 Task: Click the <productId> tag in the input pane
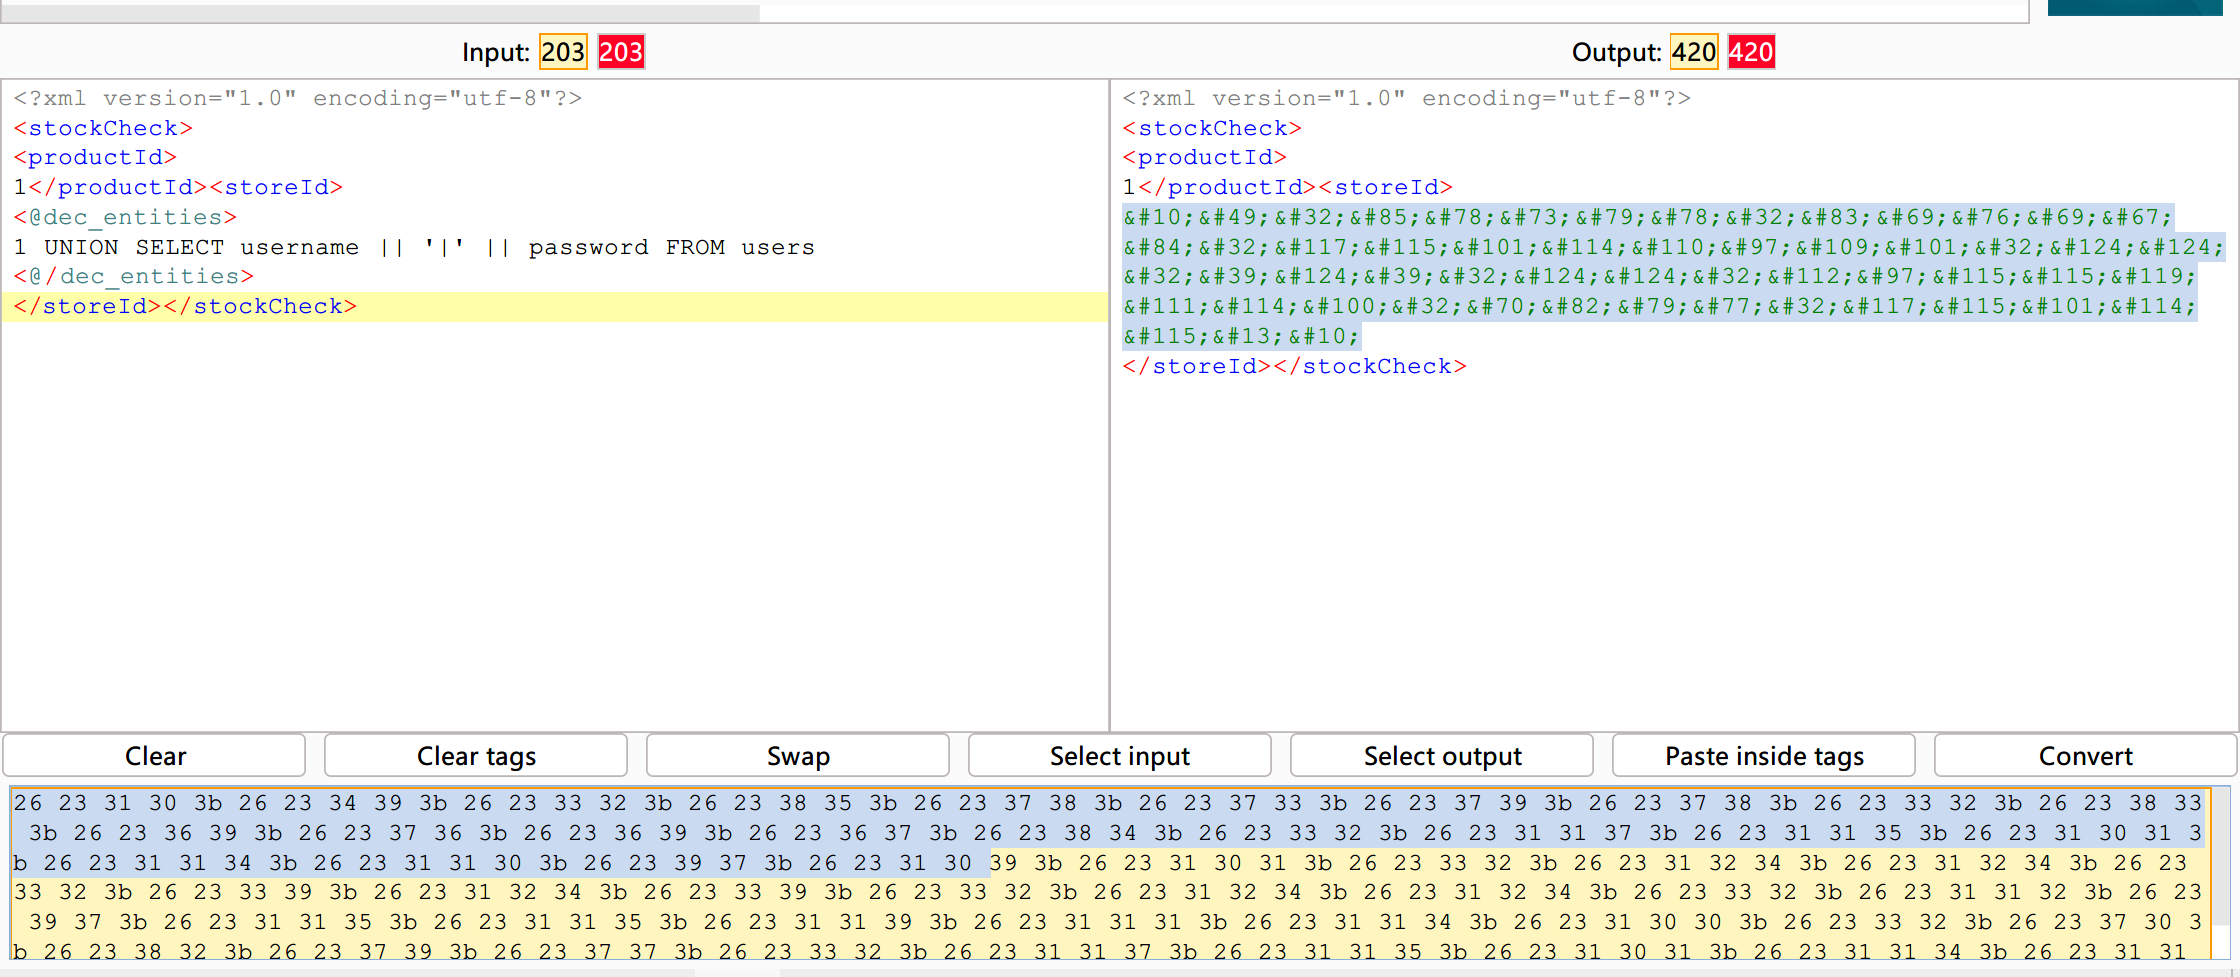point(95,157)
